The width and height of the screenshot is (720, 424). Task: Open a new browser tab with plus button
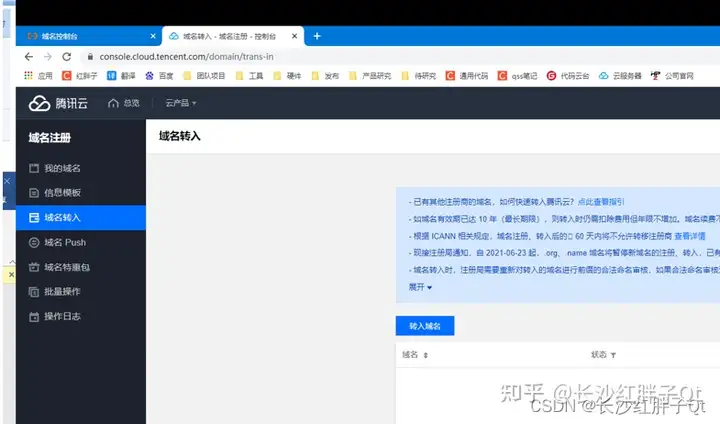click(x=317, y=36)
